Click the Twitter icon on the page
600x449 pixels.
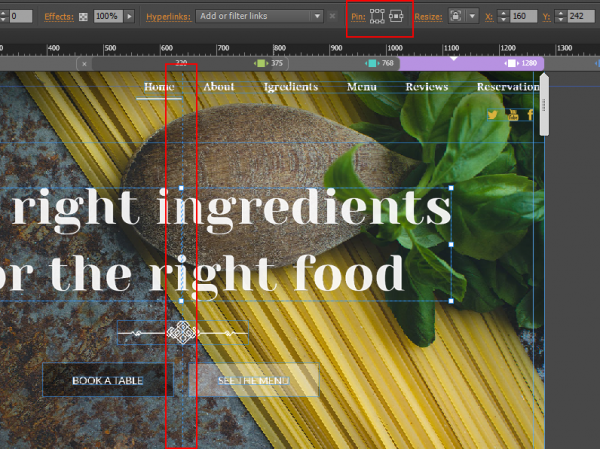(x=491, y=115)
